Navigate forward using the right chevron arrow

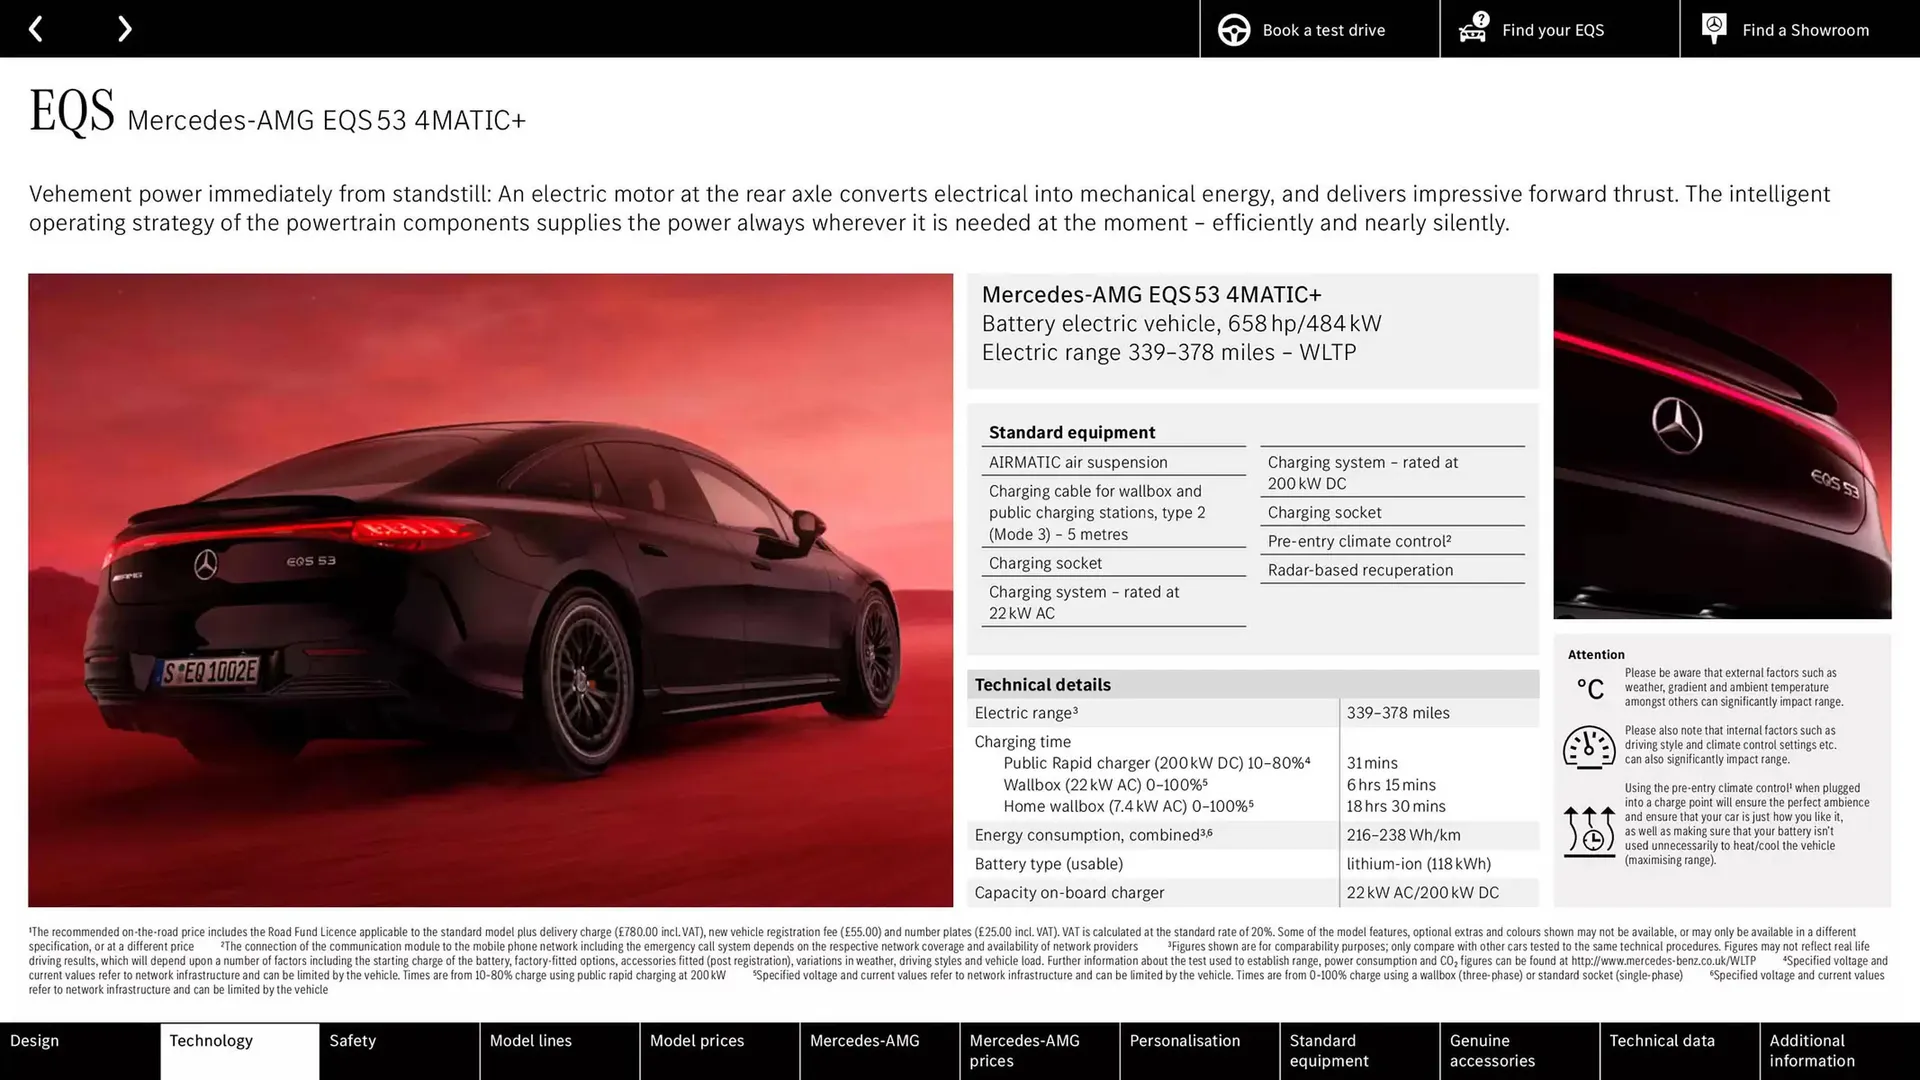(124, 28)
